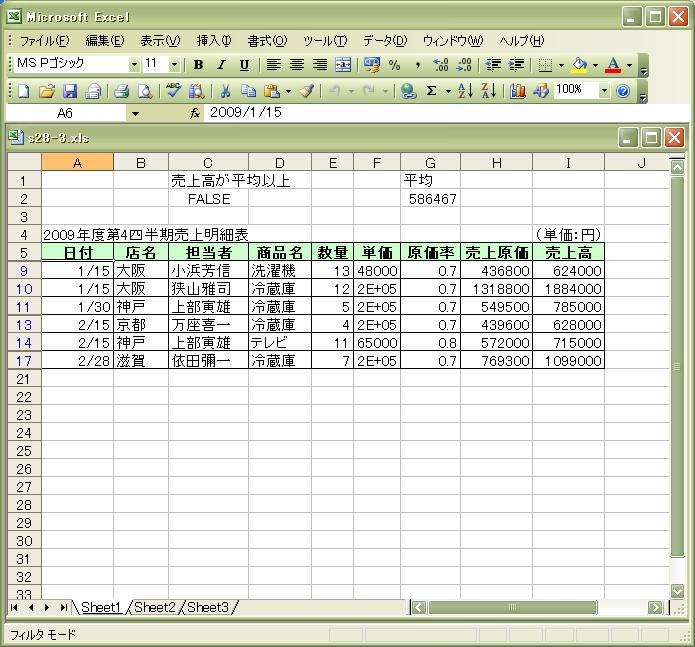Open a file

47,91
